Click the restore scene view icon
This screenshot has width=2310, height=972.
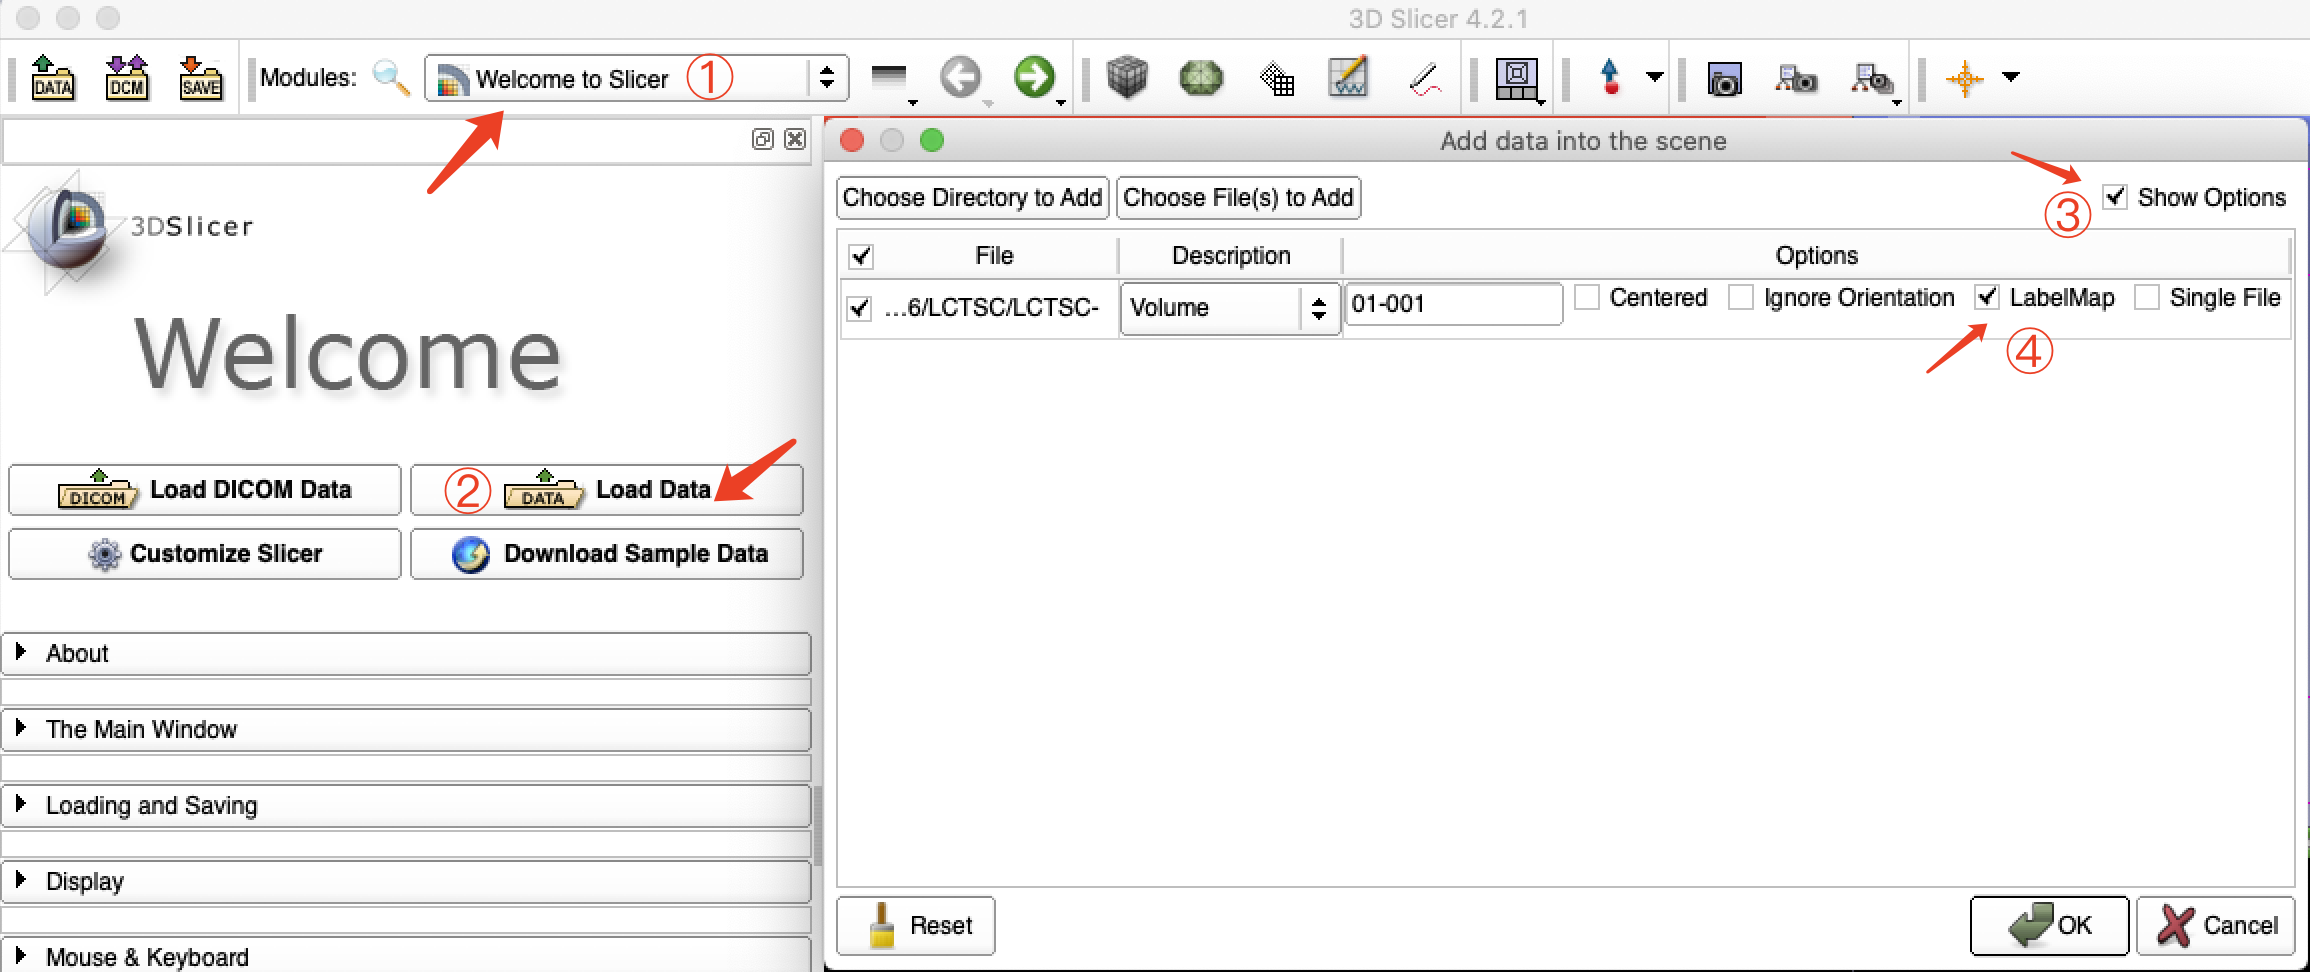point(1872,79)
